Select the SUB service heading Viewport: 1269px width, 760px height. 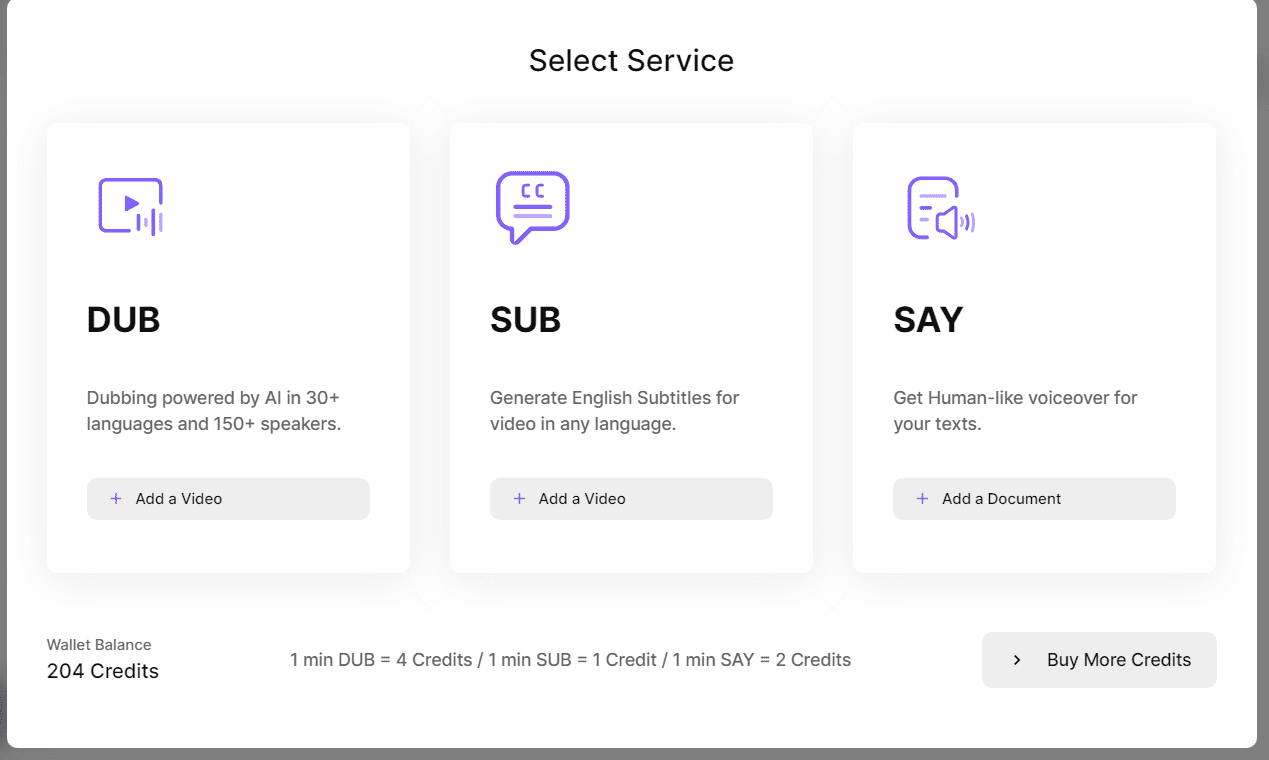pyautogui.click(x=526, y=320)
